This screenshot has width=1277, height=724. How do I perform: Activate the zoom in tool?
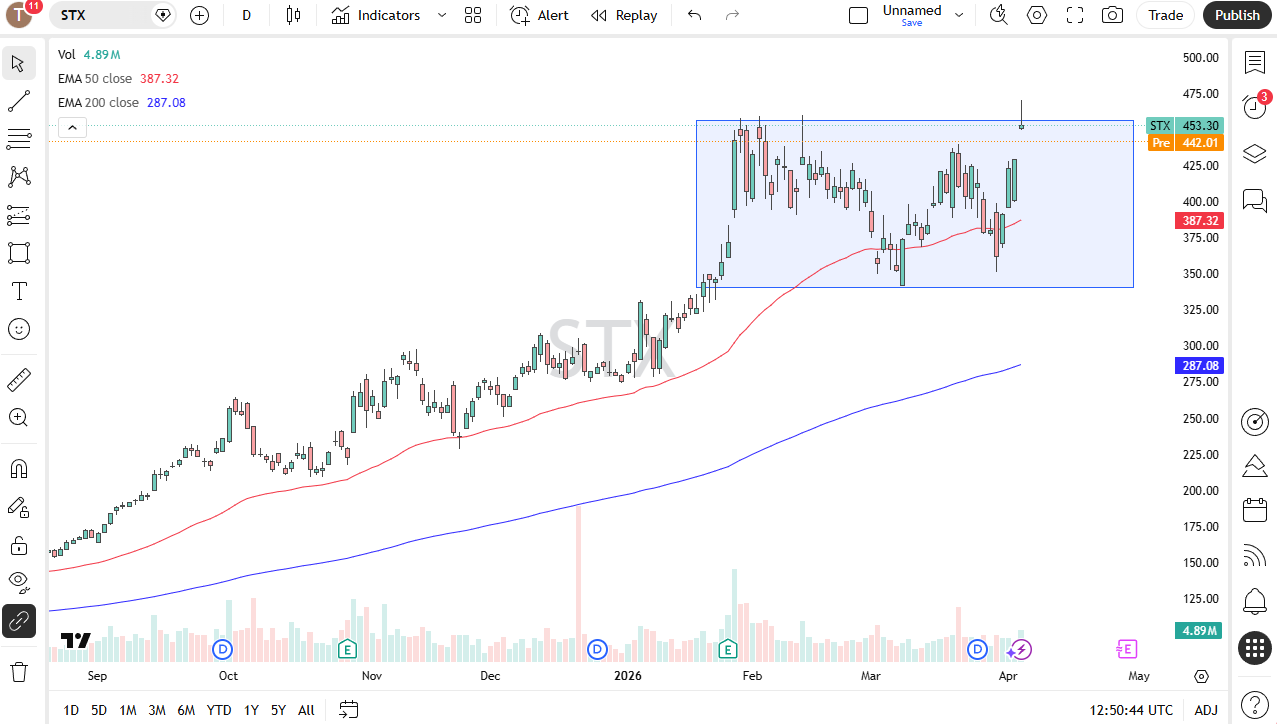pos(18,417)
